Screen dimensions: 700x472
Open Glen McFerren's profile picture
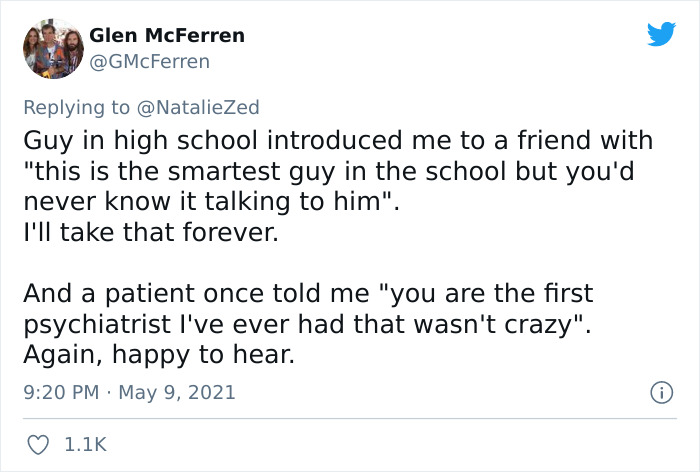click(51, 48)
